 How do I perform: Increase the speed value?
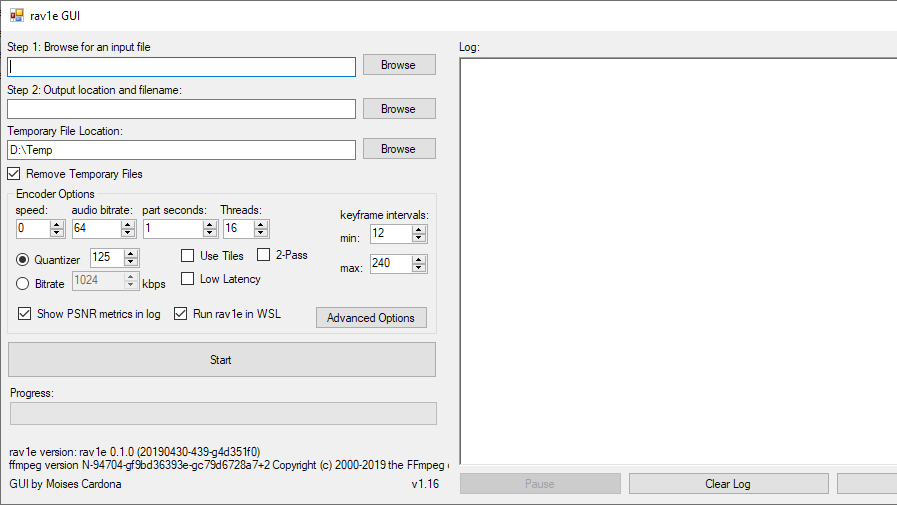(56, 225)
